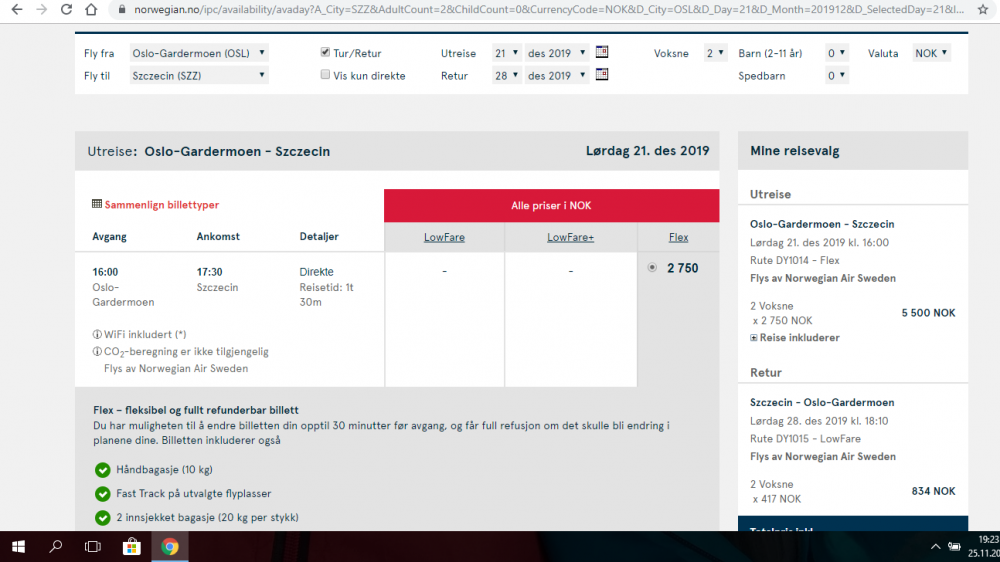Image resolution: width=1000 pixels, height=562 pixels.
Task: Open the Windows Start menu
Action: point(18,547)
